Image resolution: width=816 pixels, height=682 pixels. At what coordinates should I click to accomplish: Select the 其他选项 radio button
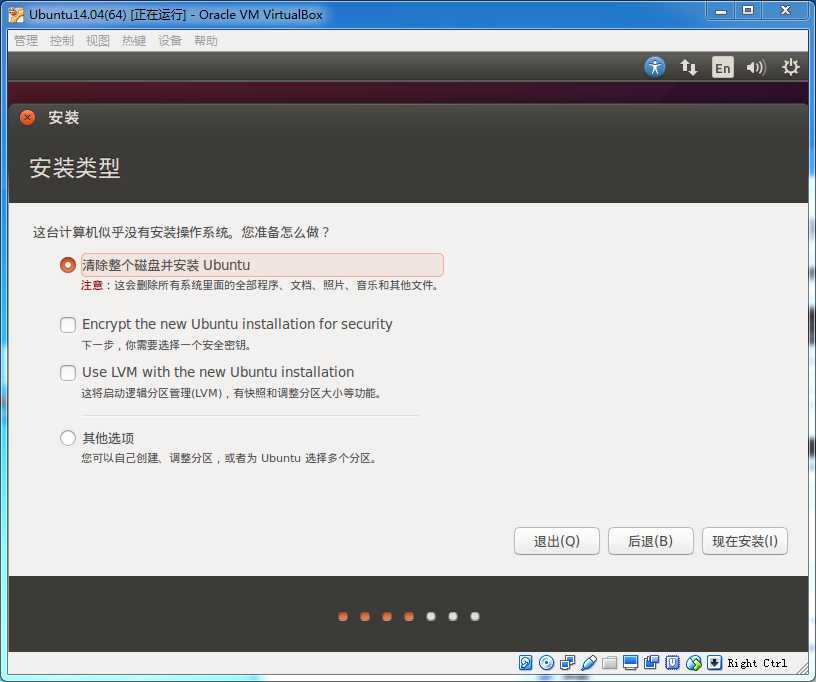click(68, 438)
